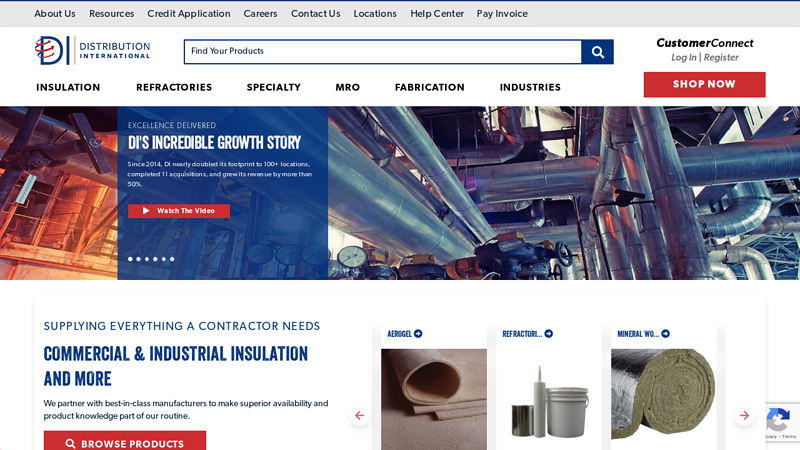This screenshot has width=800, height=450.
Task: Open the Refractories bucket product thumbnail
Action: pos(549,399)
